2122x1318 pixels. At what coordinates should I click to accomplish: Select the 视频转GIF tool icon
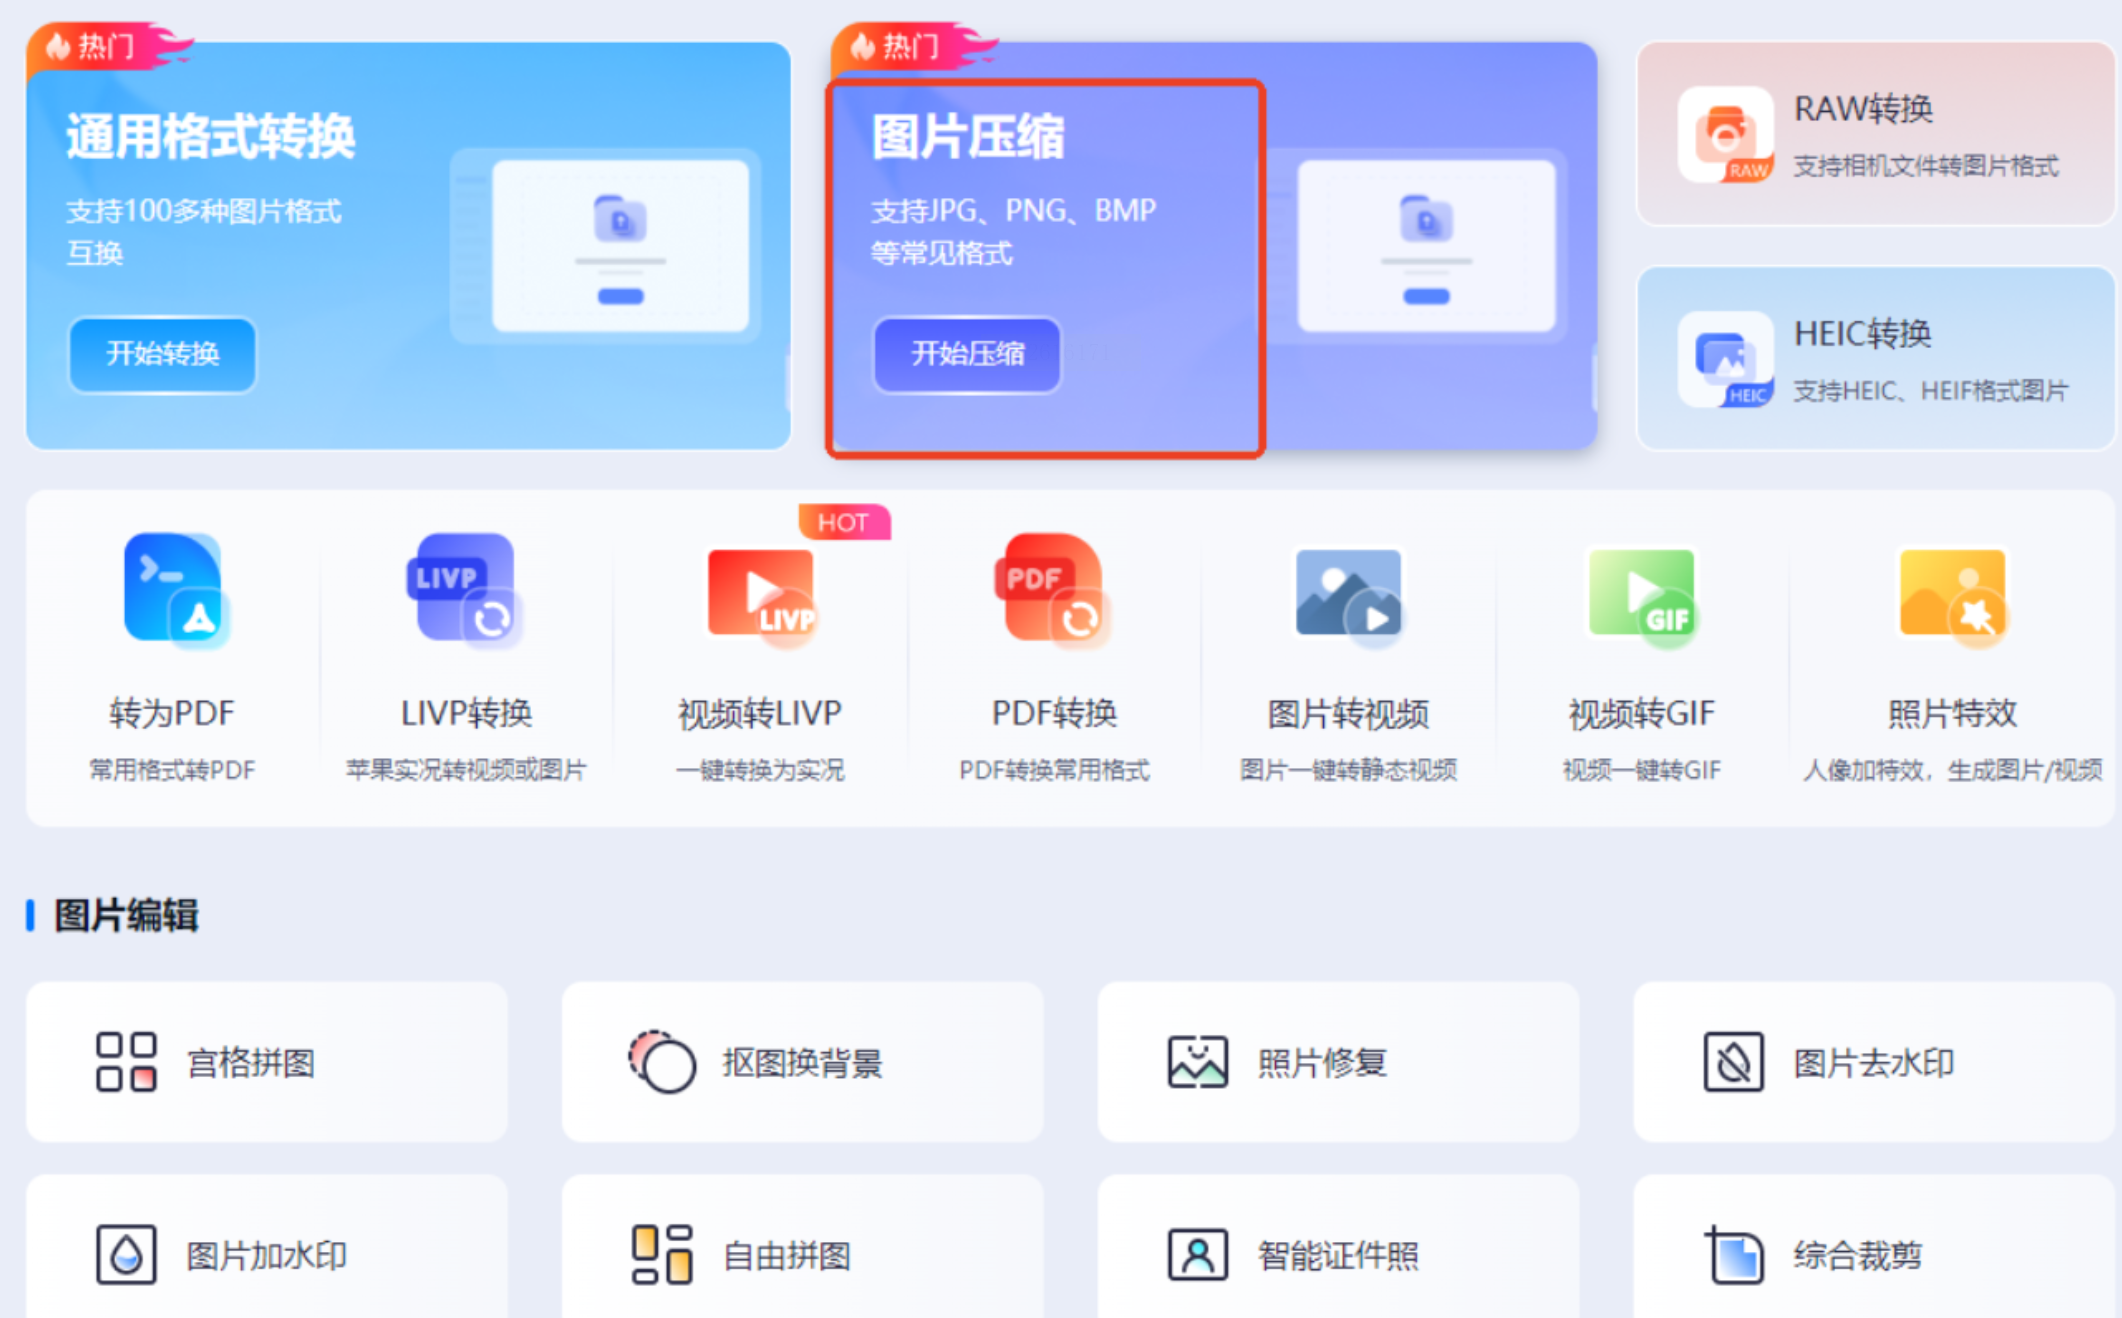coord(1642,594)
